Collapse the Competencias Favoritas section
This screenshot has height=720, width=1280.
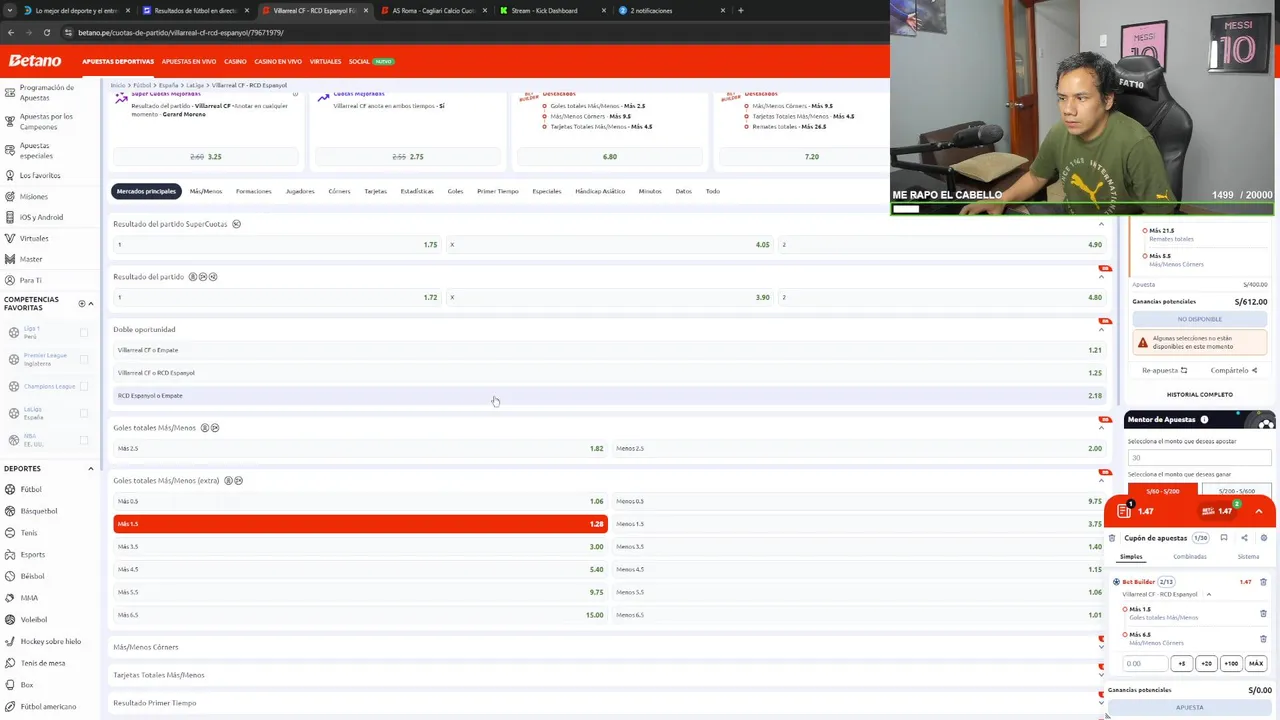(x=90, y=303)
